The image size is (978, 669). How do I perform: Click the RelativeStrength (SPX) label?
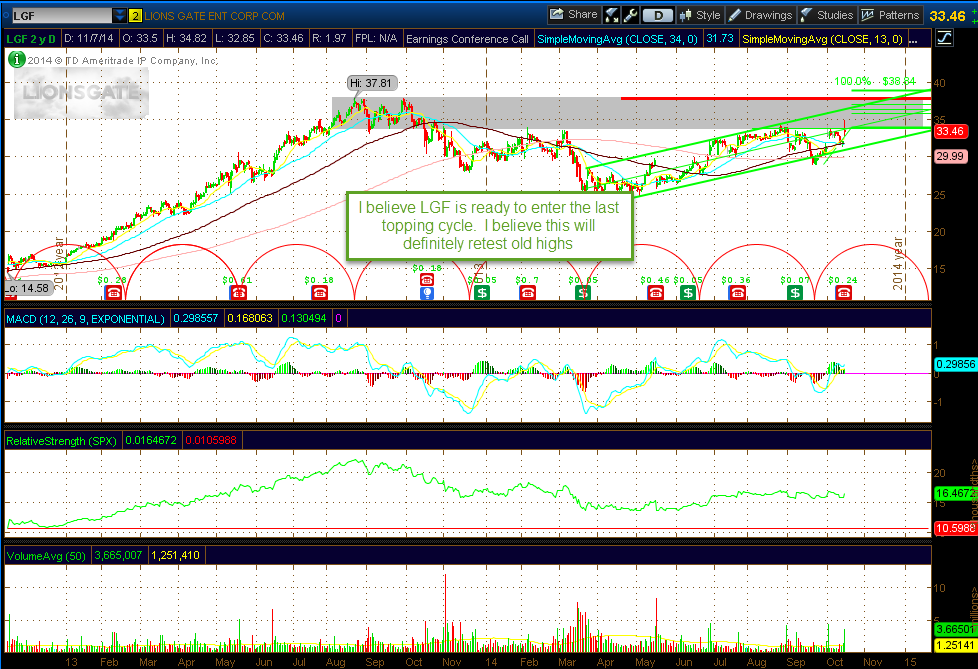(x=62, y=441)
